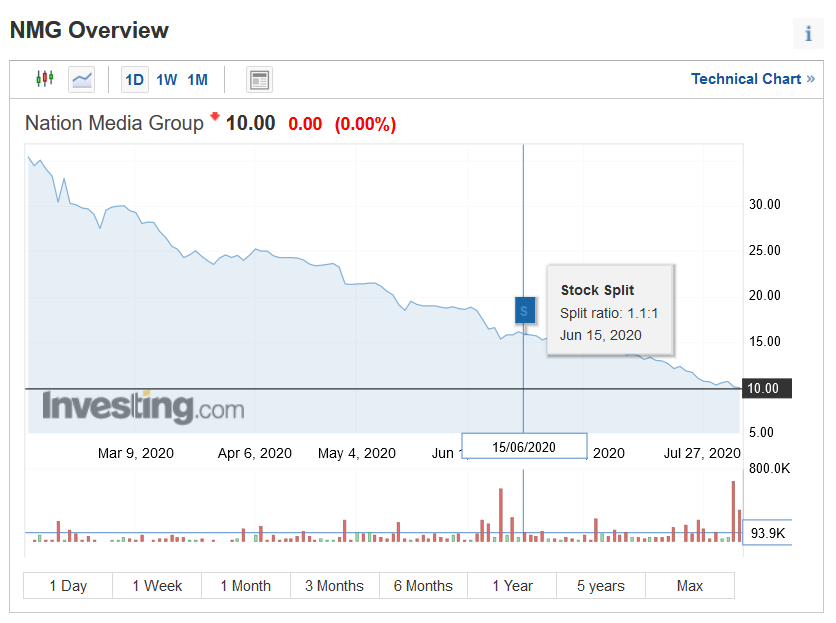
Task: Select the 1D interval
Action: point(134,80)
